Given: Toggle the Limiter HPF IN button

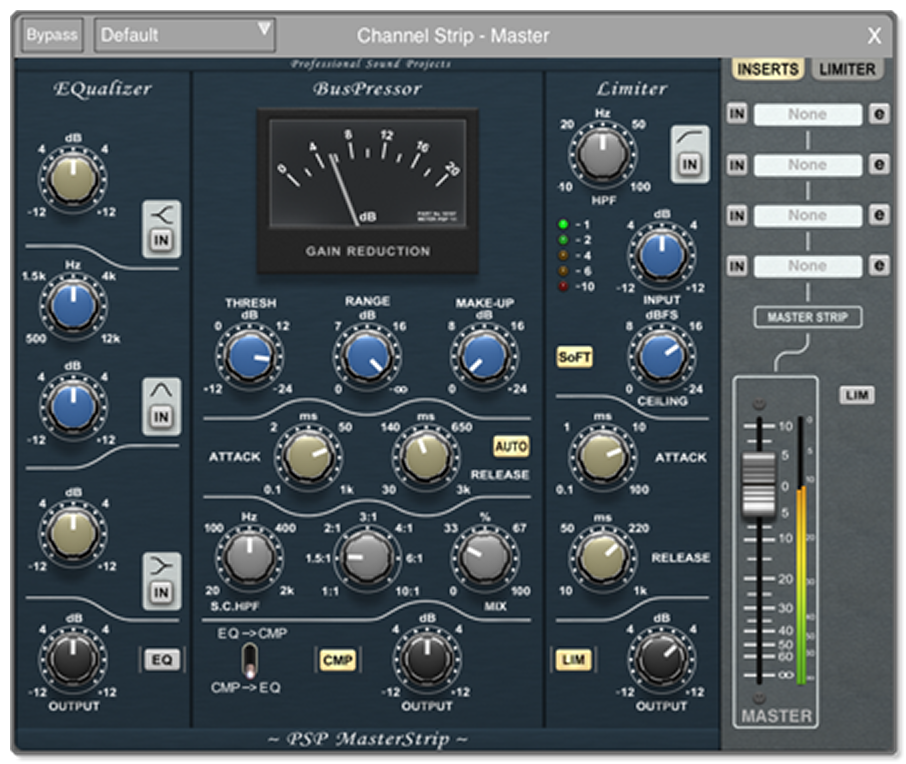Looking at the screenshot, I should pyautogui.click(x=690, y=165).
